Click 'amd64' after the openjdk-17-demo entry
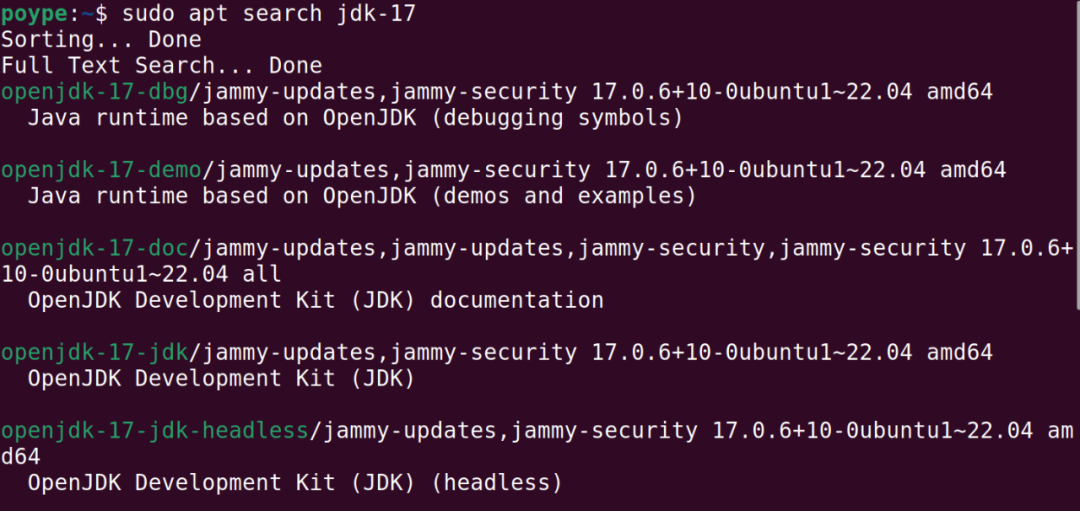Viewport: 1080px width, 511px height. point(973,169)
